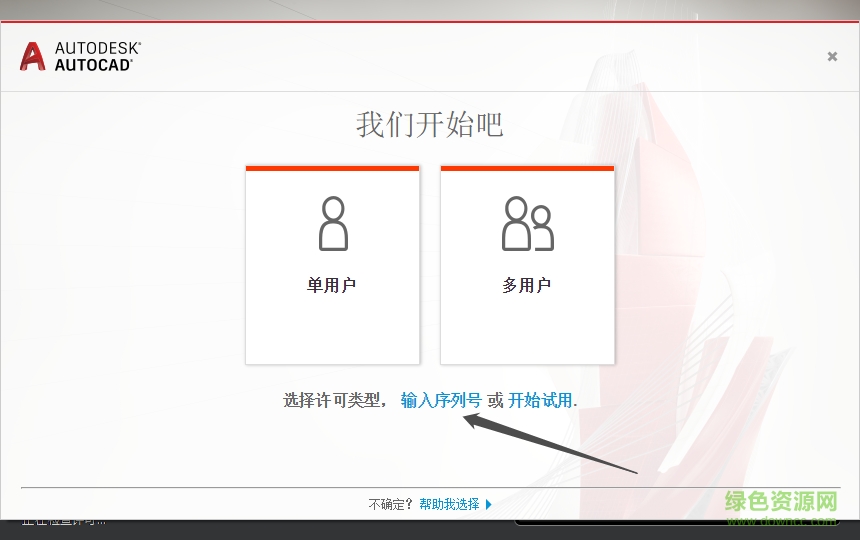
Task: Click the 开始试用 trial link
Action: tap(541, 400)
